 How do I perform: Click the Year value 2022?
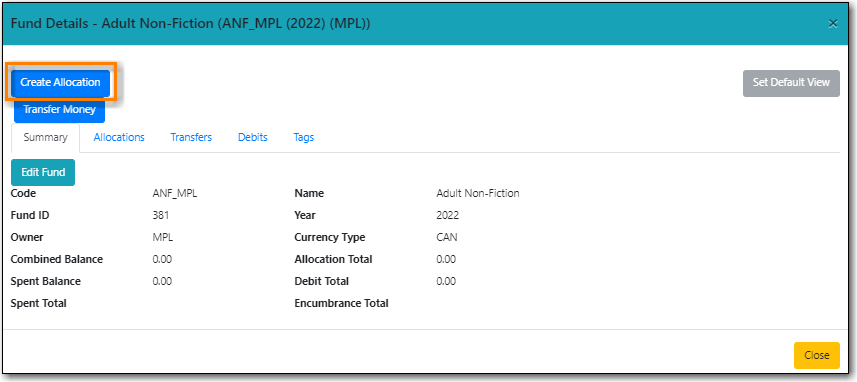coord(448,215)
